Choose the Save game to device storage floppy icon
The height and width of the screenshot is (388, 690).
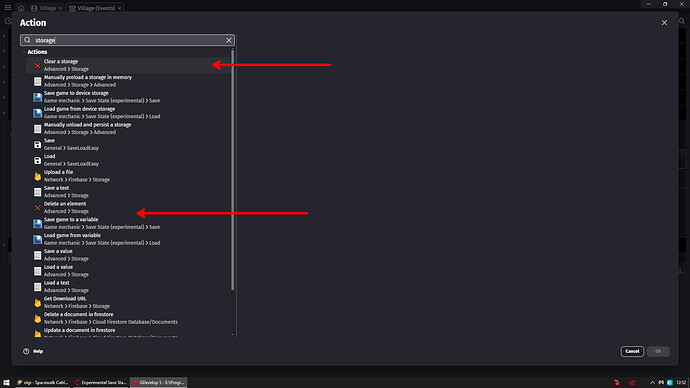pyautogui.click(x=37, y=97)
